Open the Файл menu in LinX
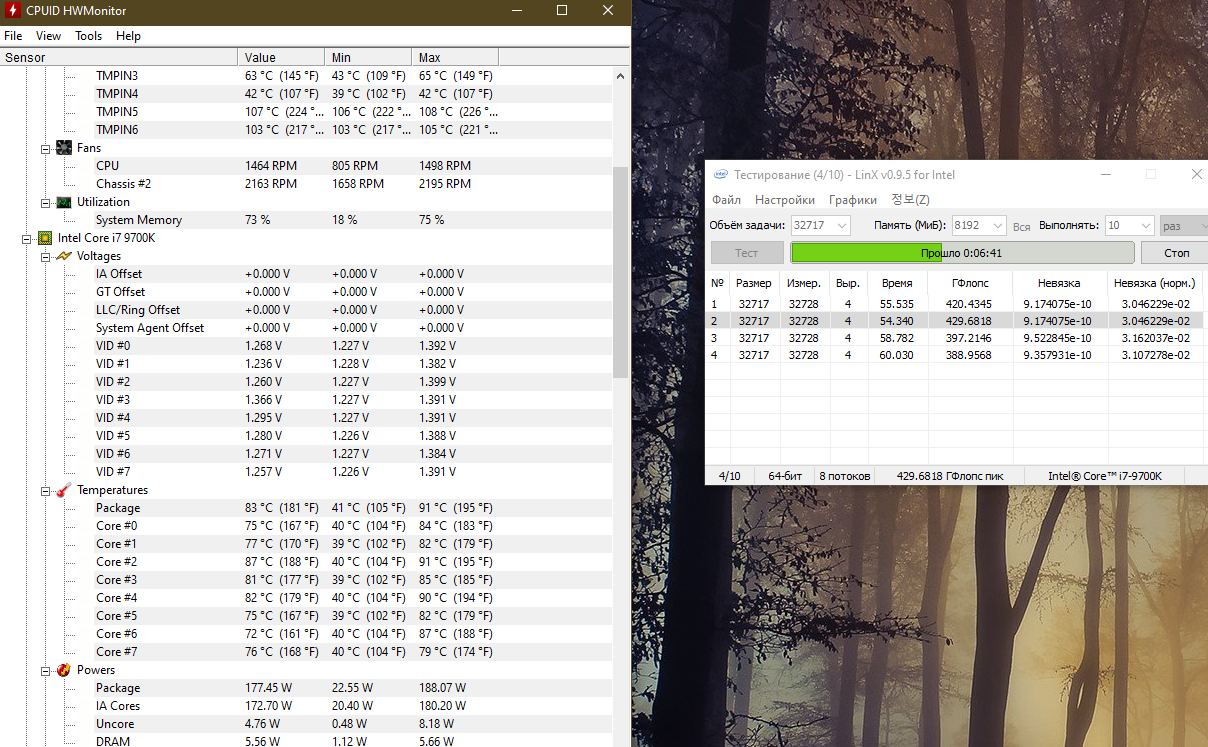This screenshot has width=1208, height=747. pyautogui.click(x=726, y=200)
